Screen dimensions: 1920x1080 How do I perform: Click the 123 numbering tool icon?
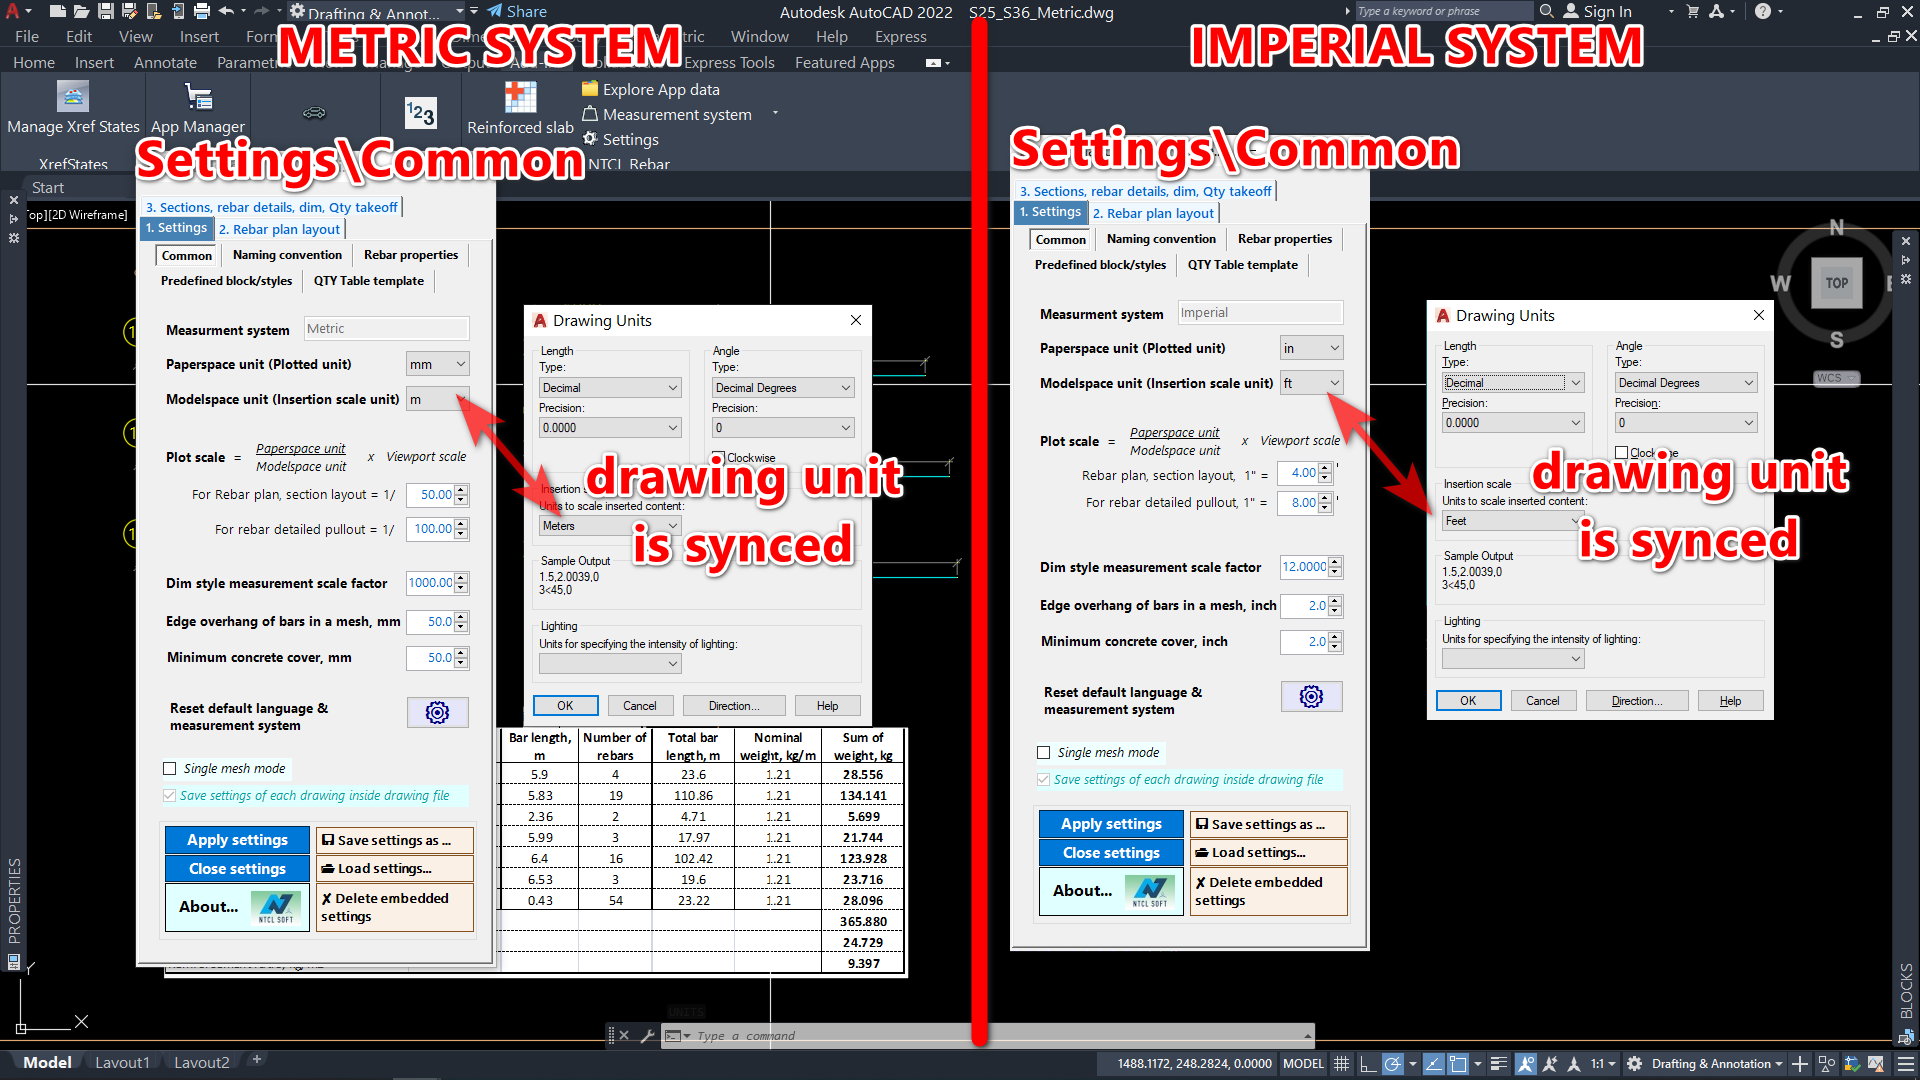[420, 113]
